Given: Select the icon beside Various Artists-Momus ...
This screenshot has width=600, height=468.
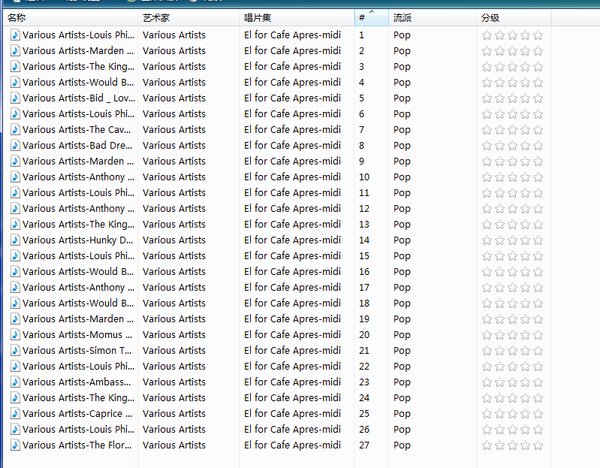Looking at the screenshot, I should pyautogui.click(x=15, y=335).
